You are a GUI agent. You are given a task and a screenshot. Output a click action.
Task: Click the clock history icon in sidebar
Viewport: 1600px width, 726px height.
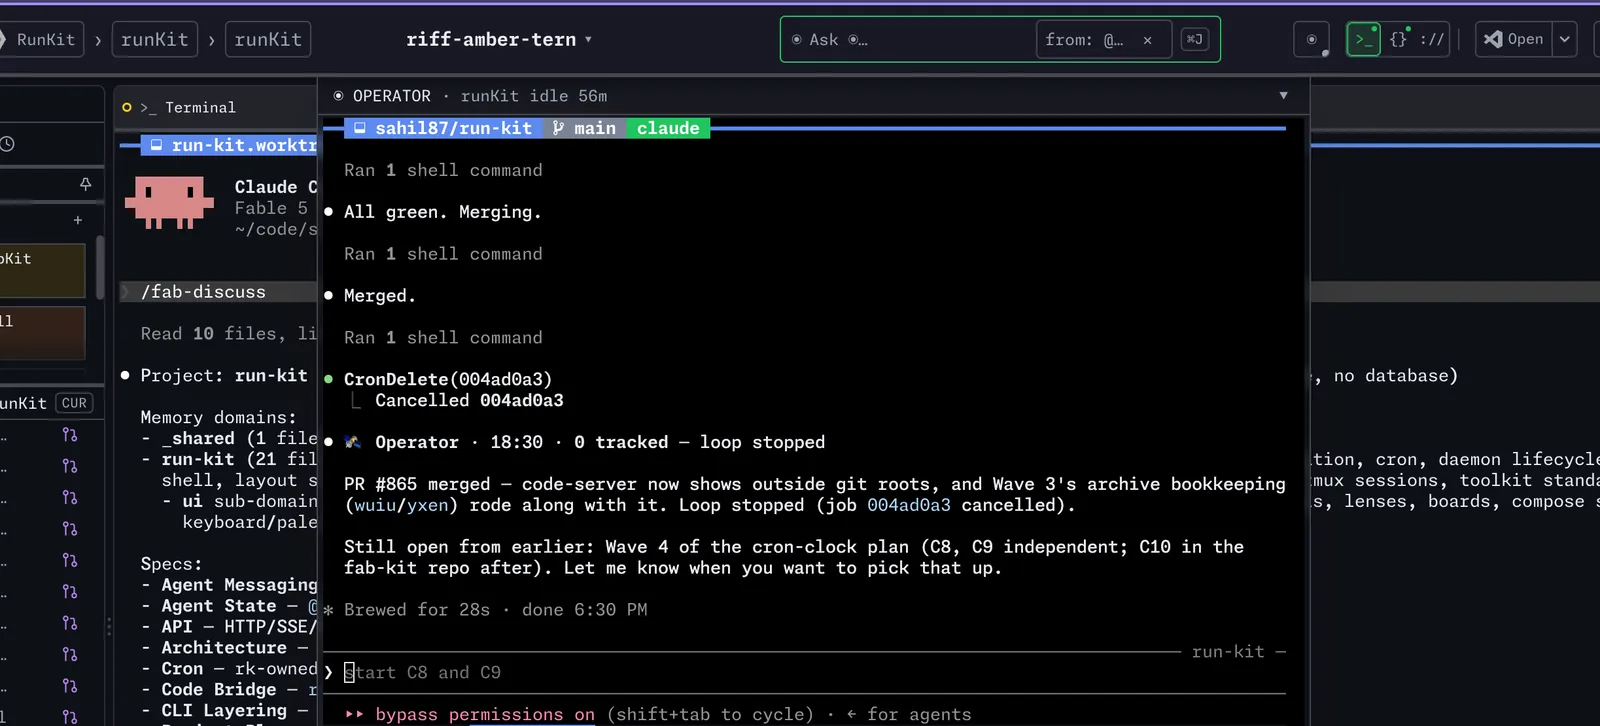tap(7, 144)
